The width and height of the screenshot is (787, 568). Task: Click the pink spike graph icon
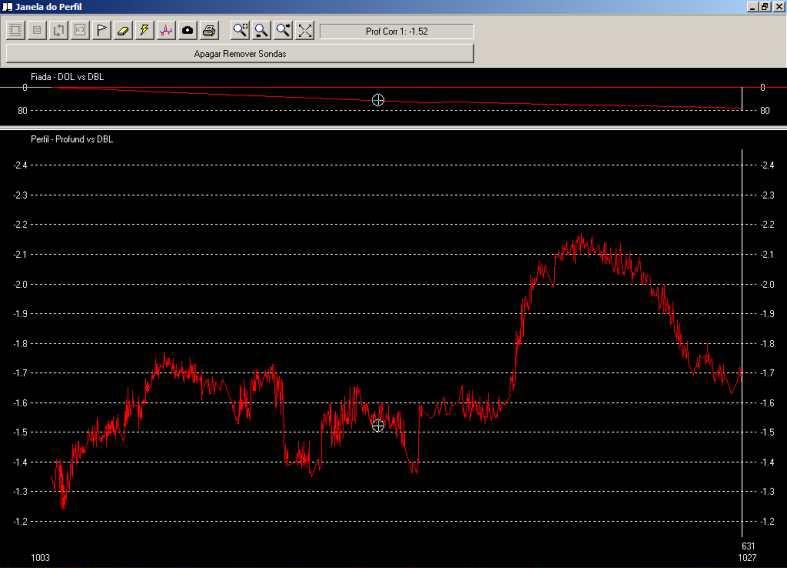click(166, 31)
